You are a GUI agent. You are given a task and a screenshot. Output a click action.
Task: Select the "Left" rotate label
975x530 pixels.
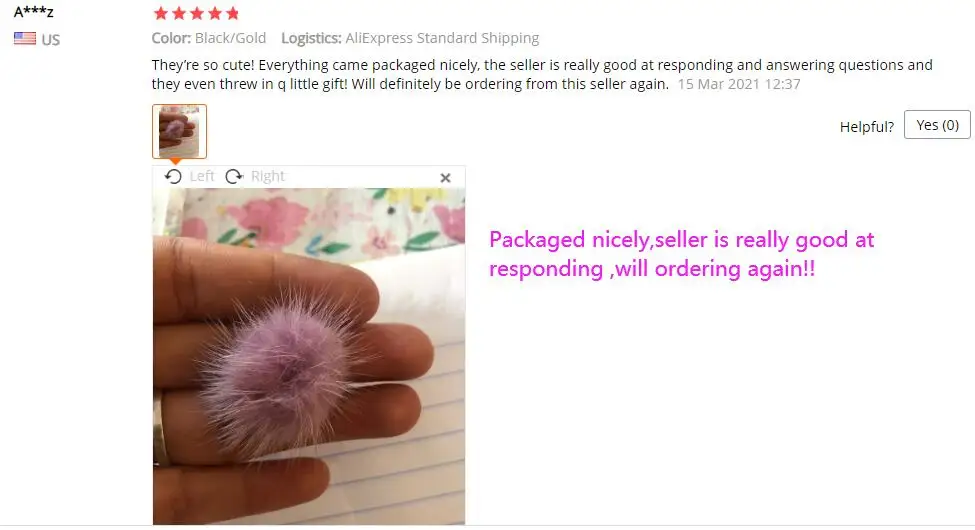tap(201, 176)
